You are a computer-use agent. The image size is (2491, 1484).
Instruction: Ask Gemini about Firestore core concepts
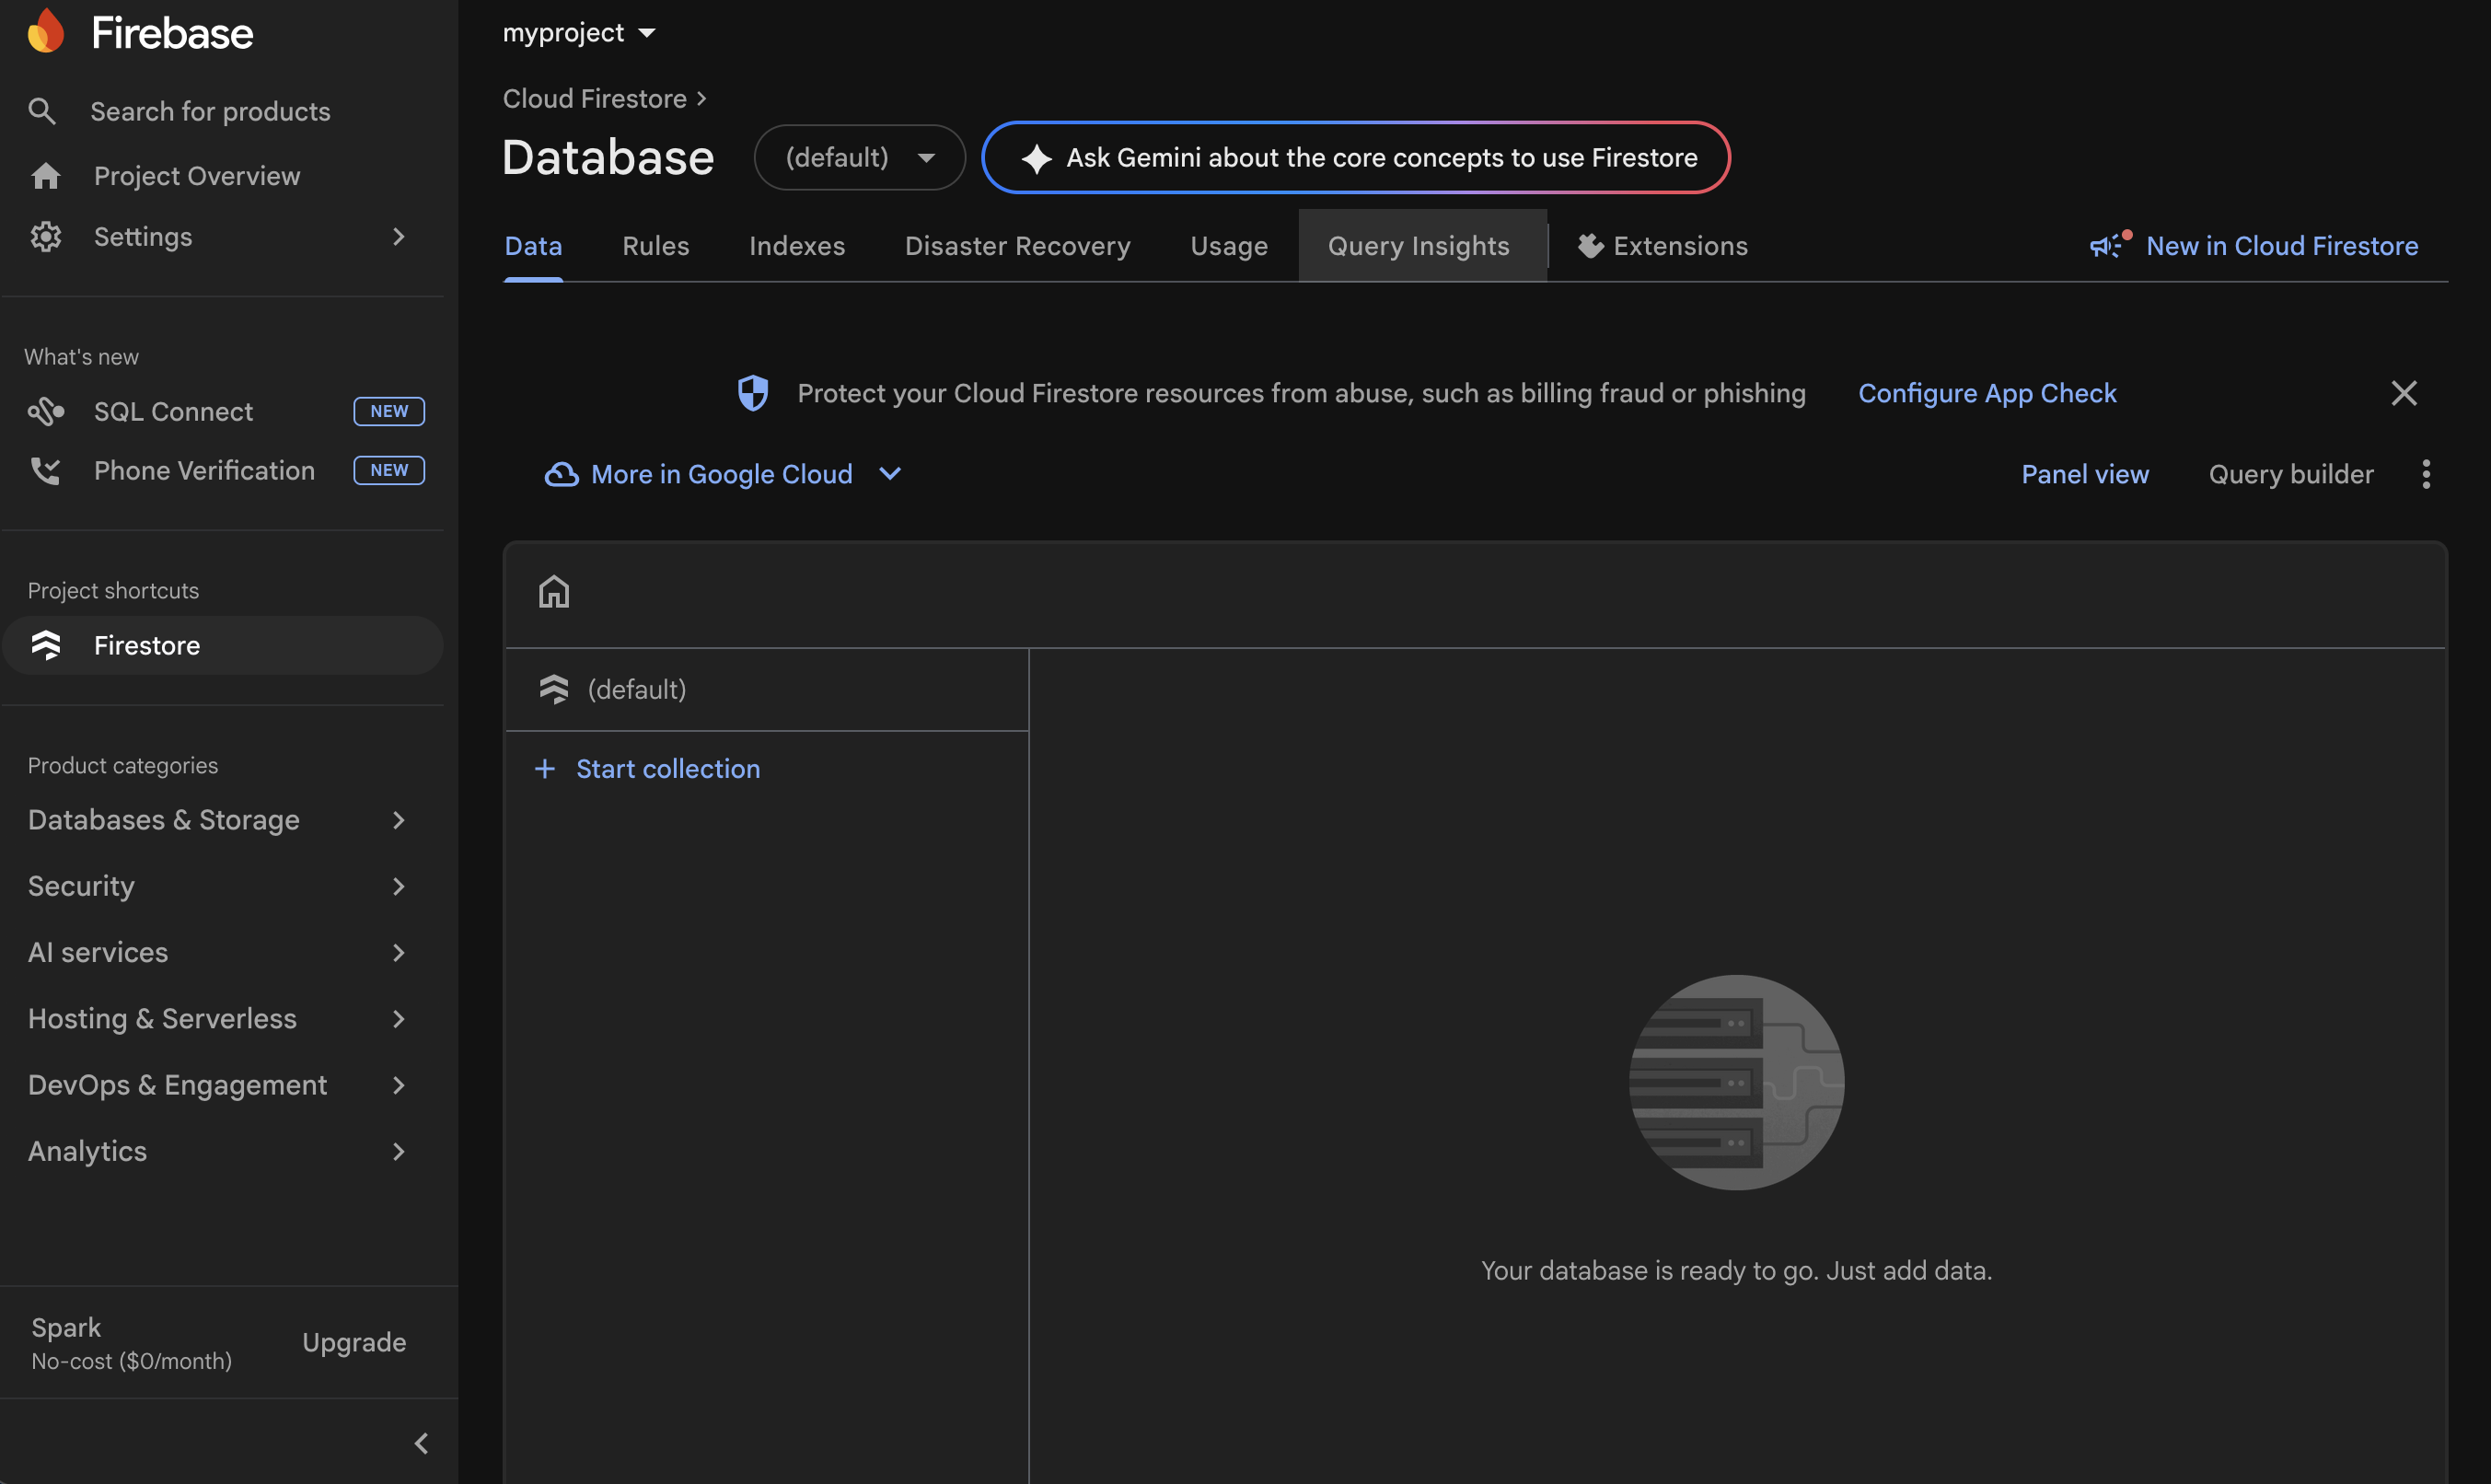1355,157
